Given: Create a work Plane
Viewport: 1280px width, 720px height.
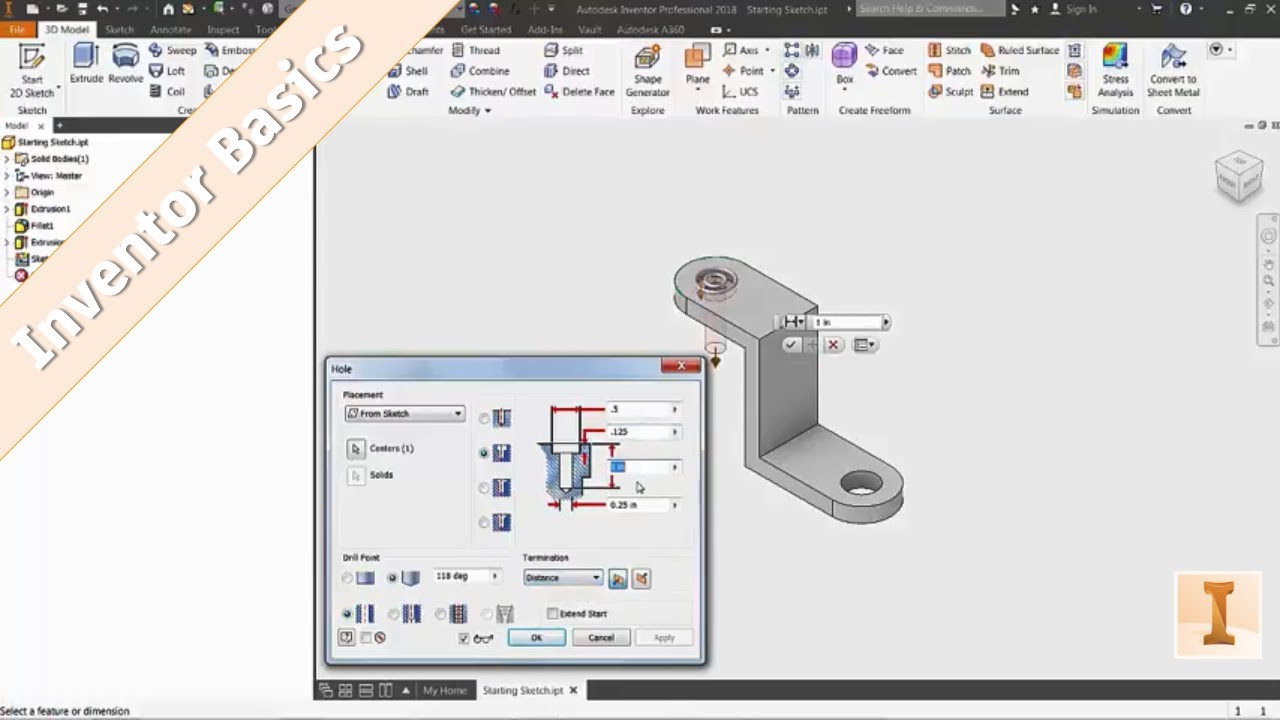Looking at the screenshot, I should (x=698, y=66).
